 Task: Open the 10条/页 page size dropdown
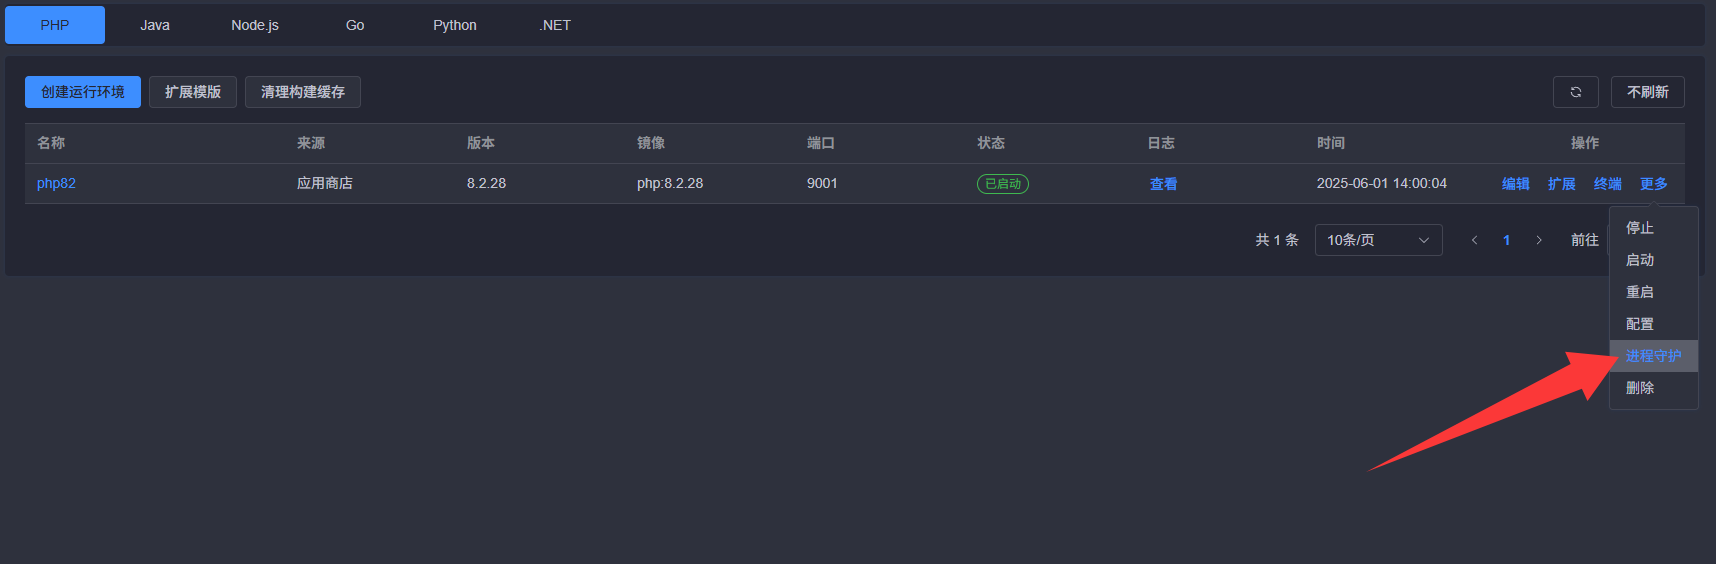1378,240
